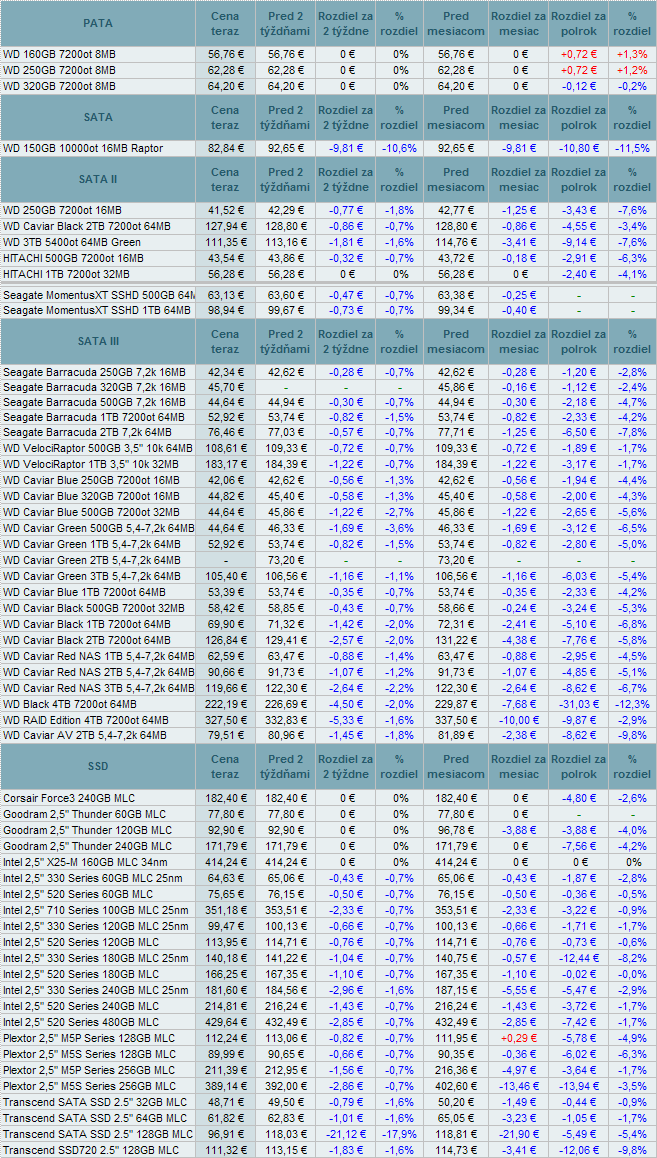
Task: Select Intel 2,5" 710 Series 100GB MLC row
Action: pyautogui.click(x=95, y=911)
